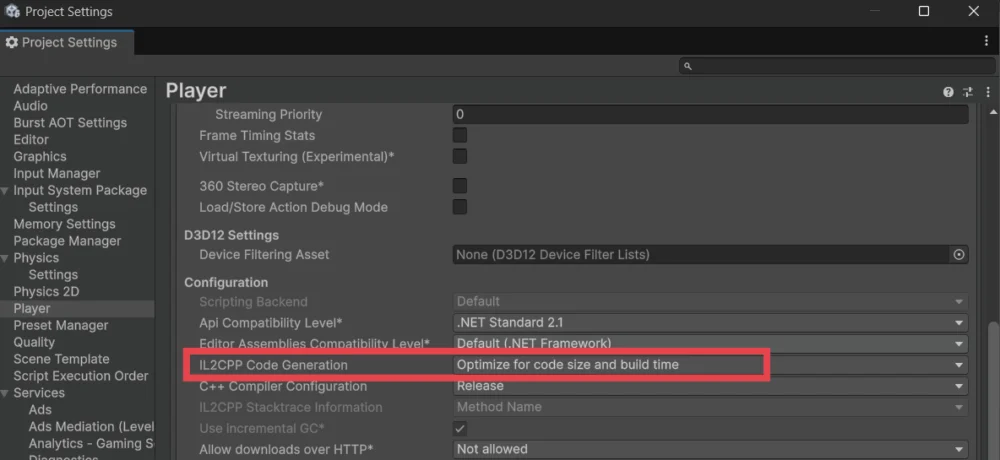Open the Player section three-dot menu
The height and width of the screenshot is (460, 1000).
coord(986,92)
